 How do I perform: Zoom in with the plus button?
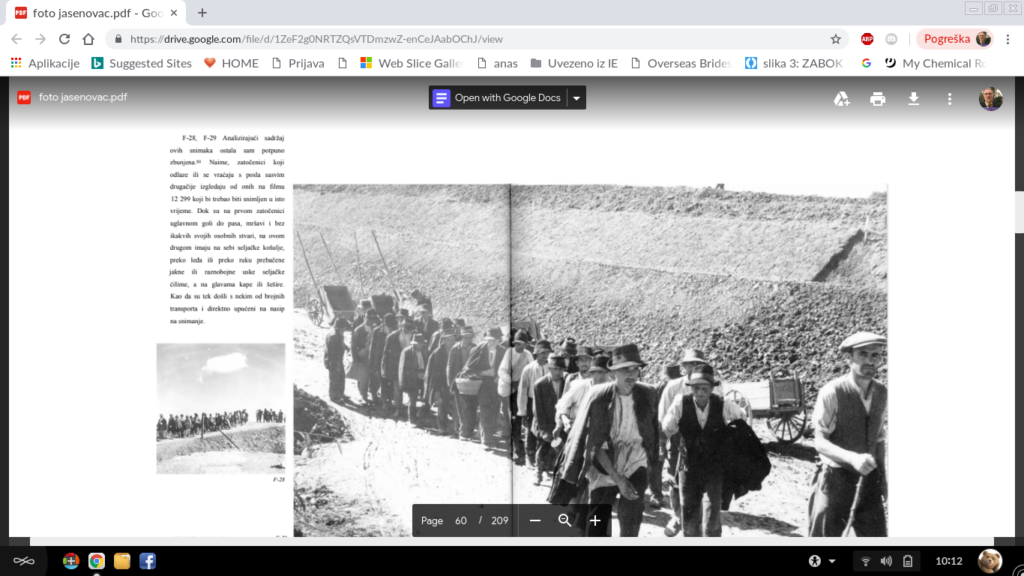[595, 520]
